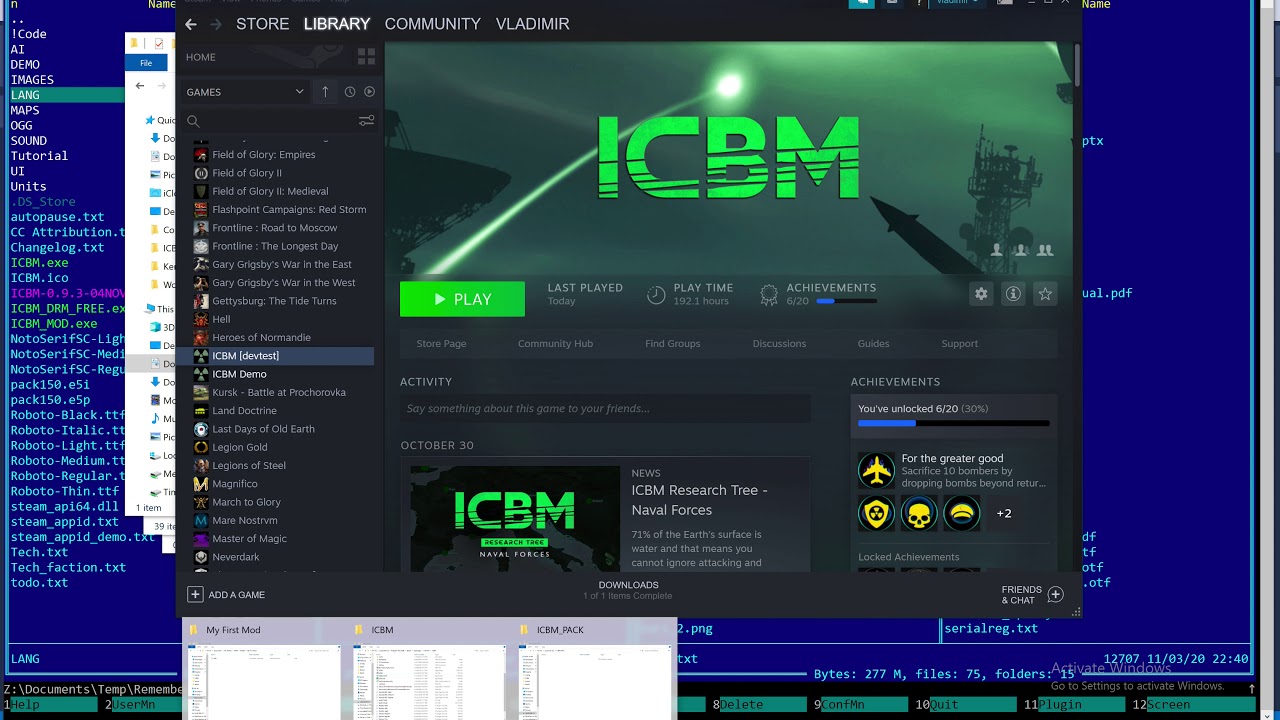Viewport: 1280px width, 720px height.
Task: Open the skull achievement icon
Action: (919, 513)
